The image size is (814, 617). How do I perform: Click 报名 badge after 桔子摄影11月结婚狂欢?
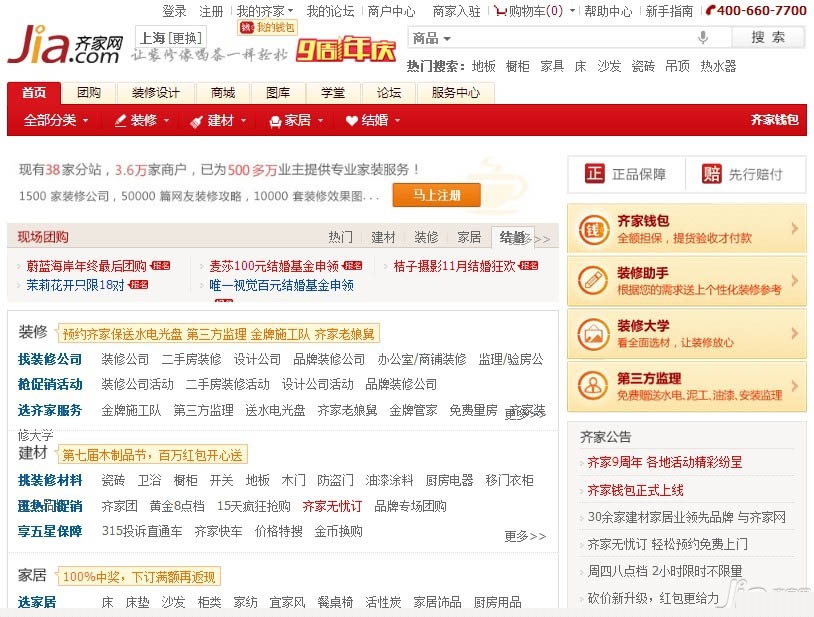click(528, 266)
